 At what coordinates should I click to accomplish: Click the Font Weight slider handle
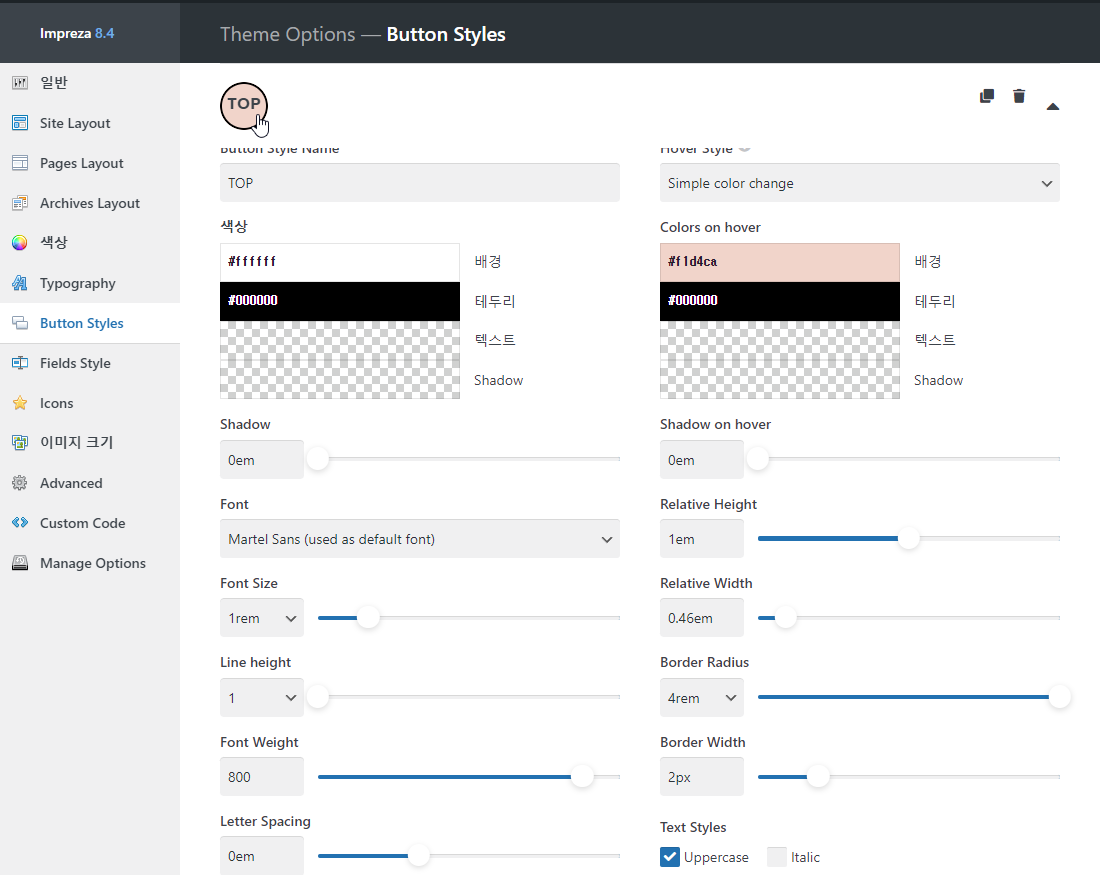(x=582, y=776)
